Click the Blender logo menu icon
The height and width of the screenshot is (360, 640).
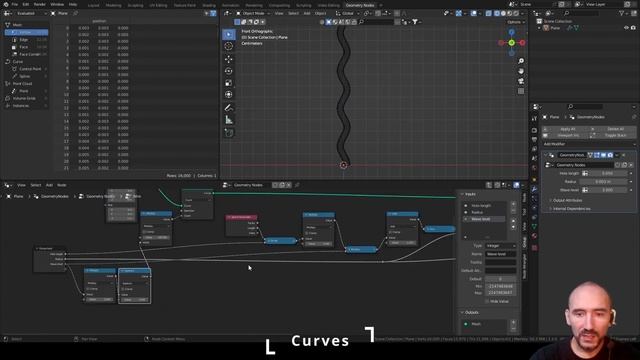[x=5, y=4]
